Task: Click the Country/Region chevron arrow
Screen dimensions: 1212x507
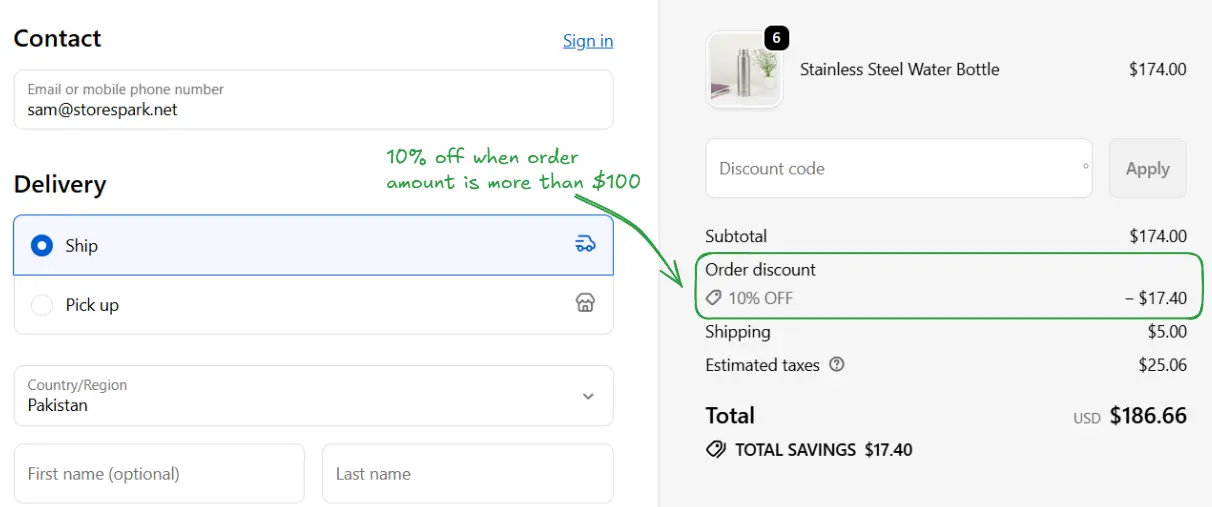Action: pyautogui.click(x=588, y=396)
